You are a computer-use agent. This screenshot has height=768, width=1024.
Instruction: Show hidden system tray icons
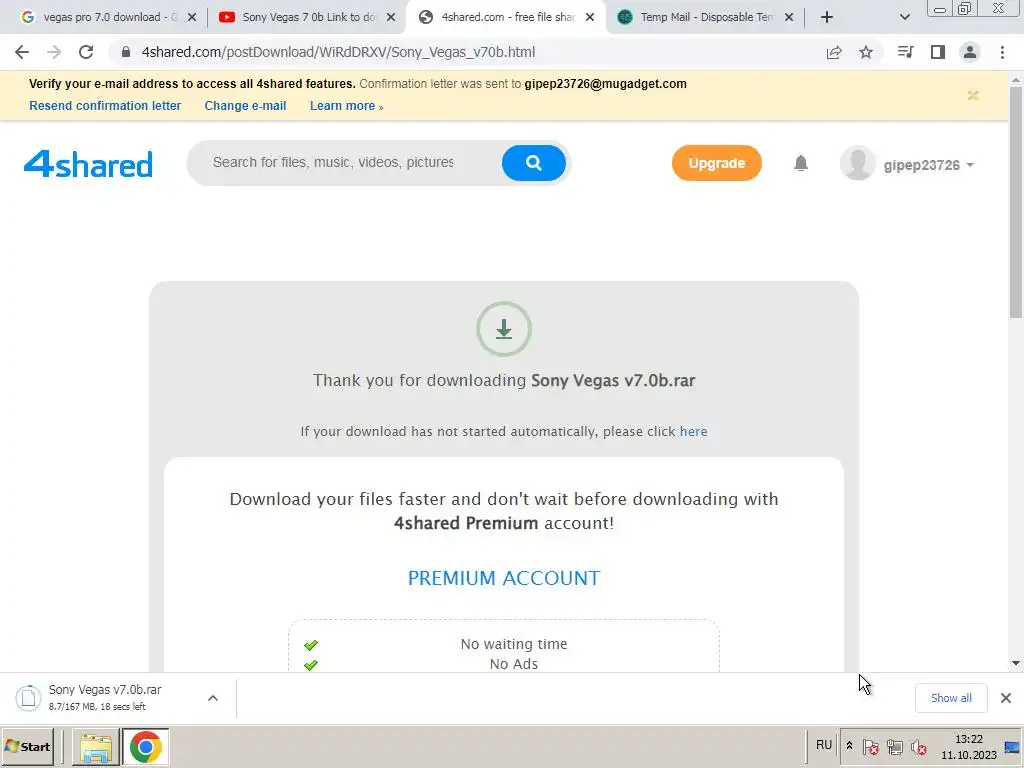pyautogui.click(x=849, y=745)
